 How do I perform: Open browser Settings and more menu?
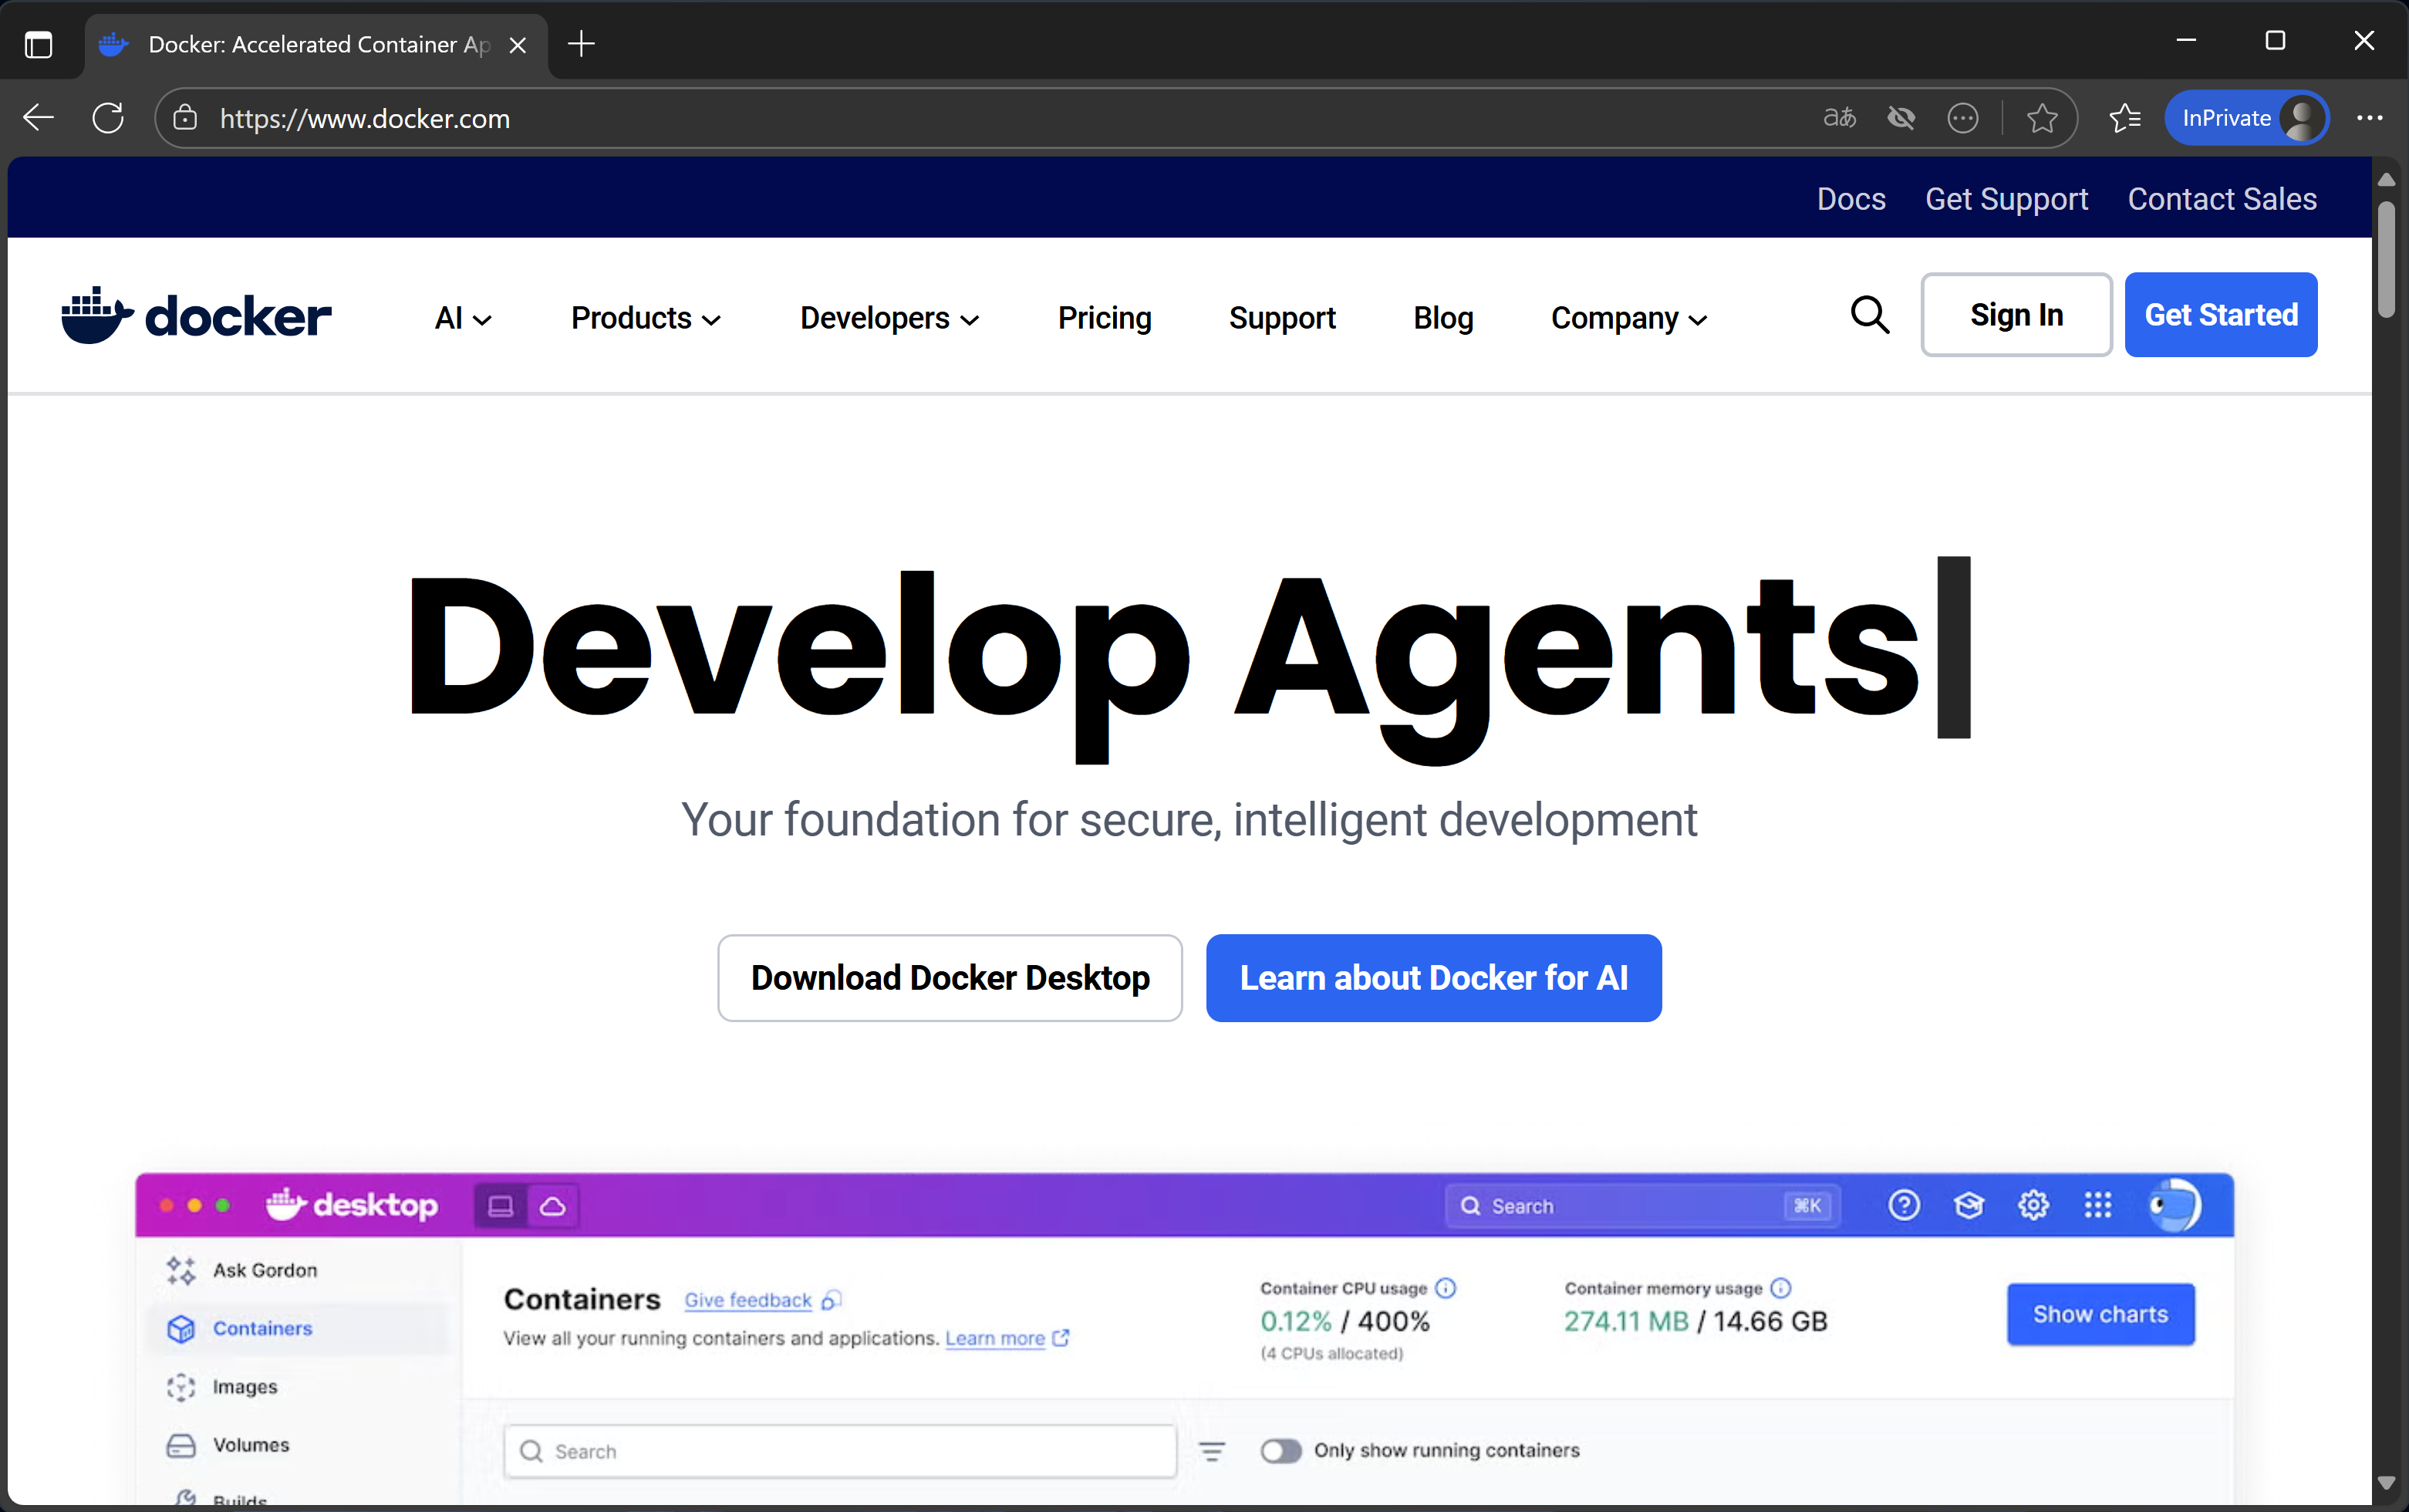[2369, 118]
